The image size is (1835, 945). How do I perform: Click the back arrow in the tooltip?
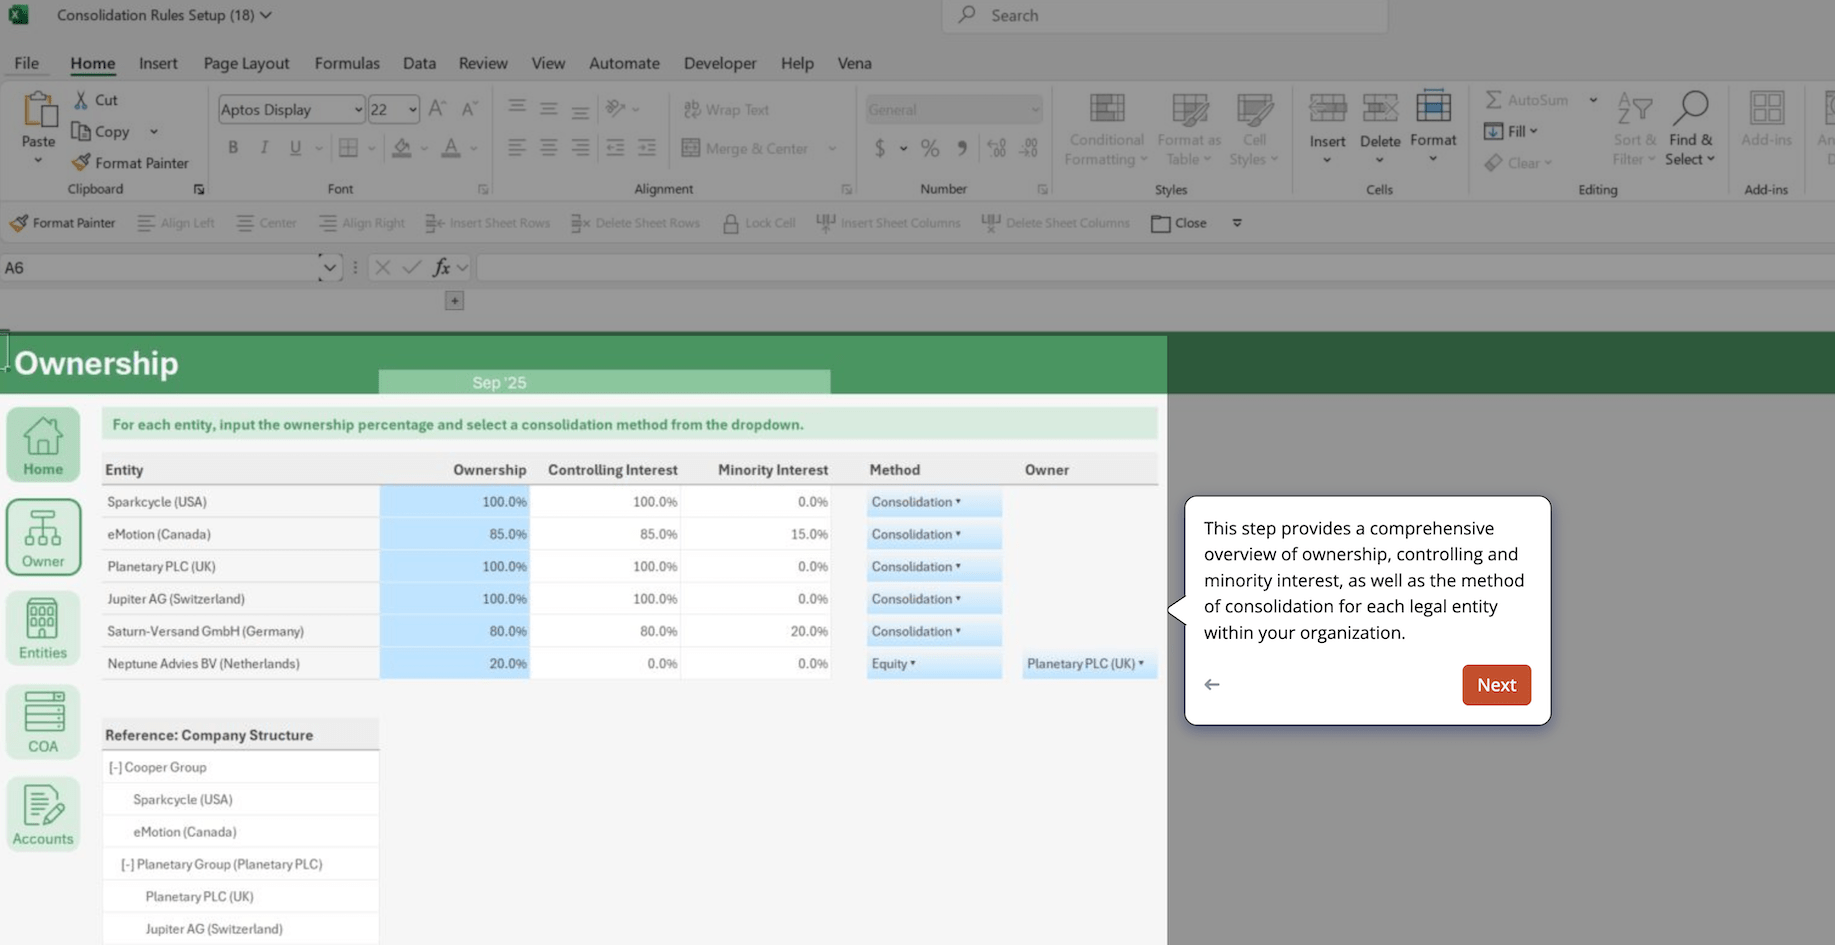click(1212, 685)
